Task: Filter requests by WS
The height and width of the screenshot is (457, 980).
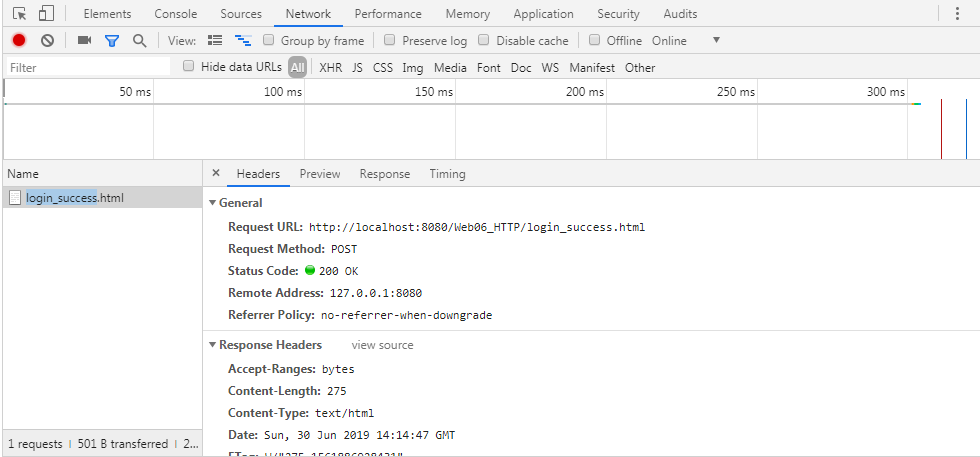Action: 550,68
